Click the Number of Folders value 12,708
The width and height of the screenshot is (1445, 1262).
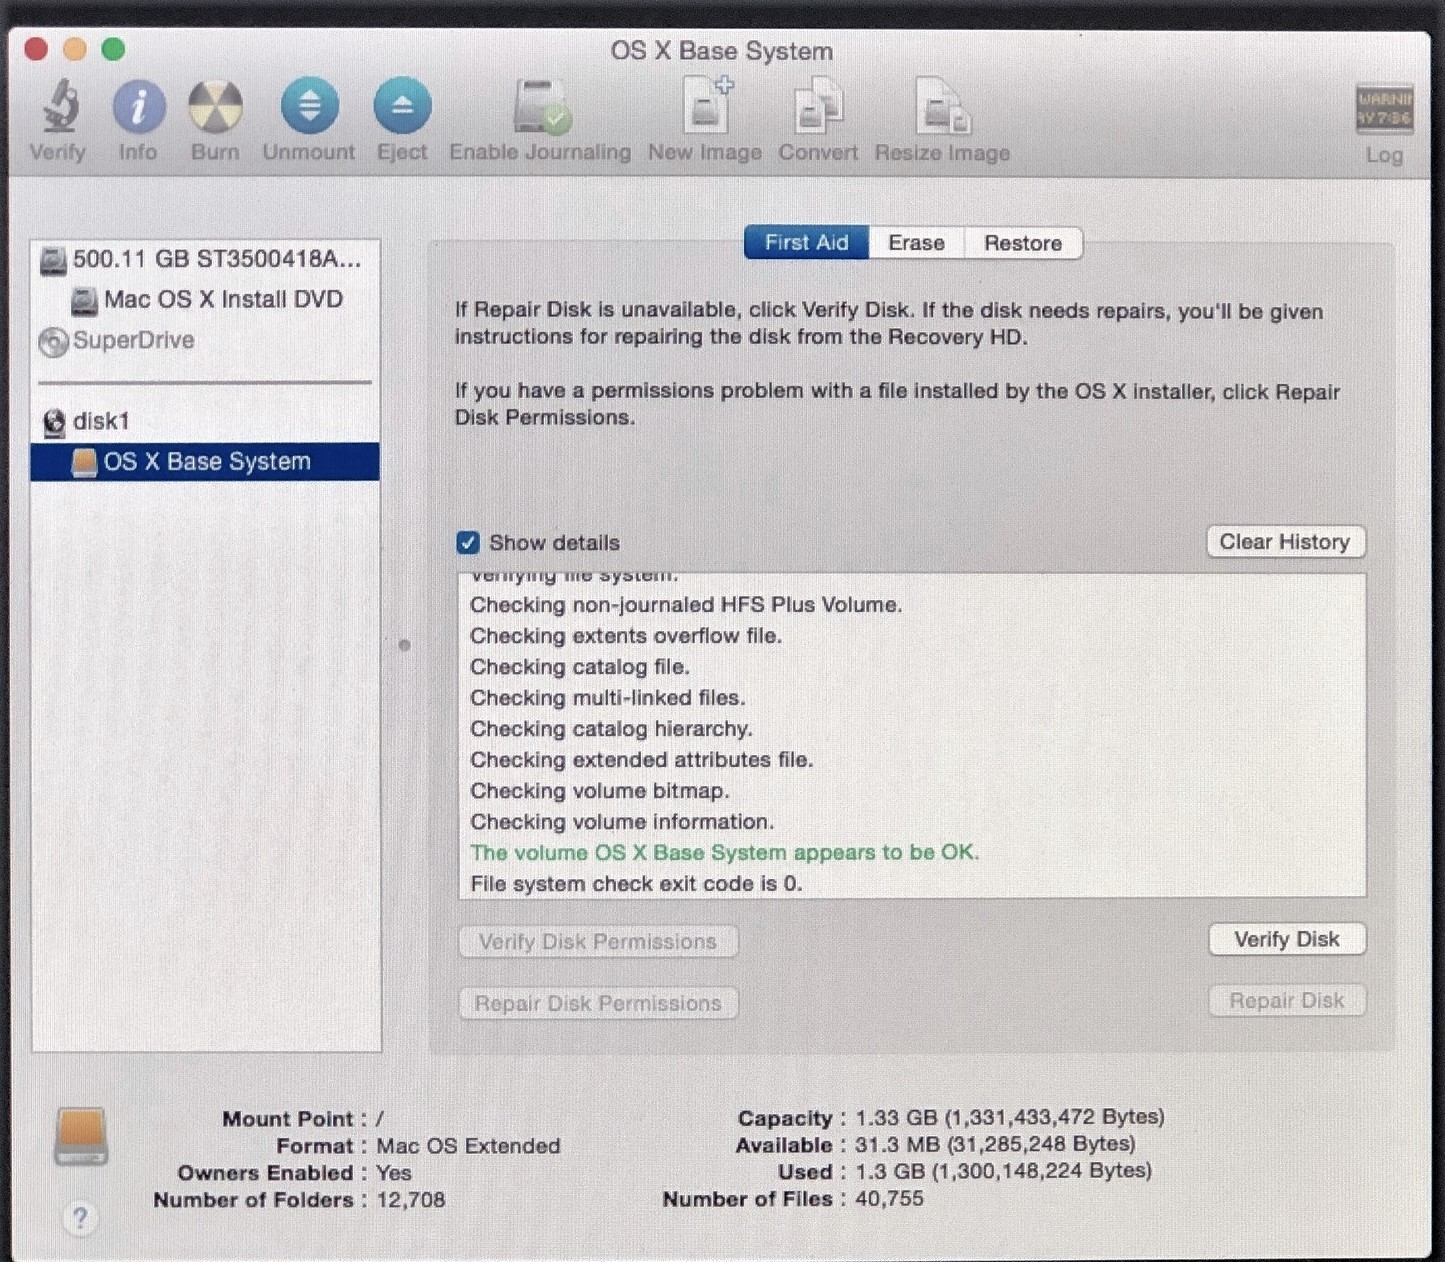coord(411,1199)
